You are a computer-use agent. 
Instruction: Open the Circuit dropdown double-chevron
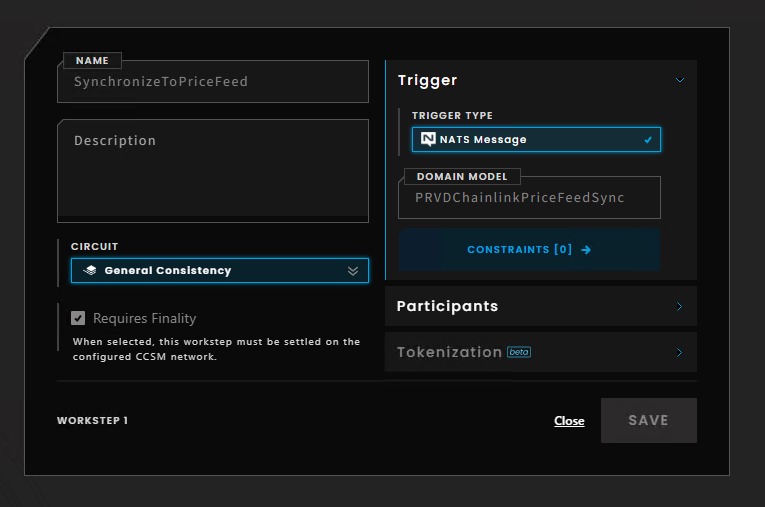point(353,271)
